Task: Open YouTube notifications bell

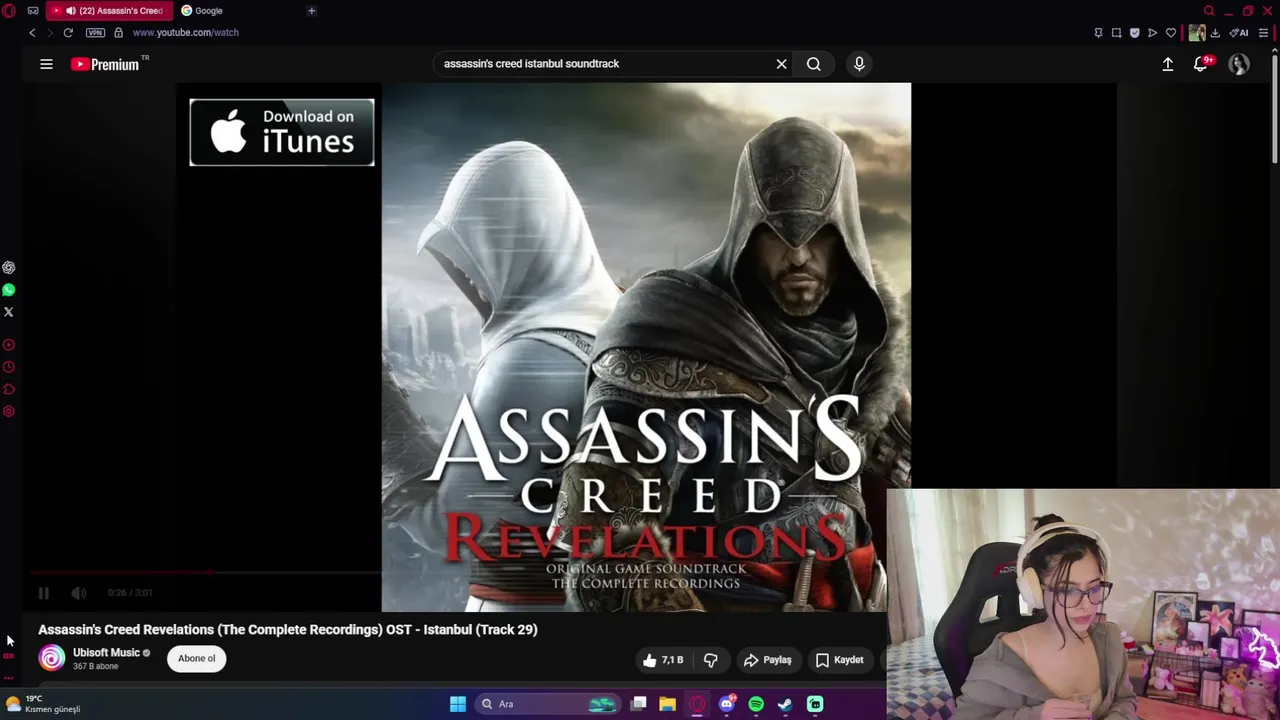Action: [1201, 64]
